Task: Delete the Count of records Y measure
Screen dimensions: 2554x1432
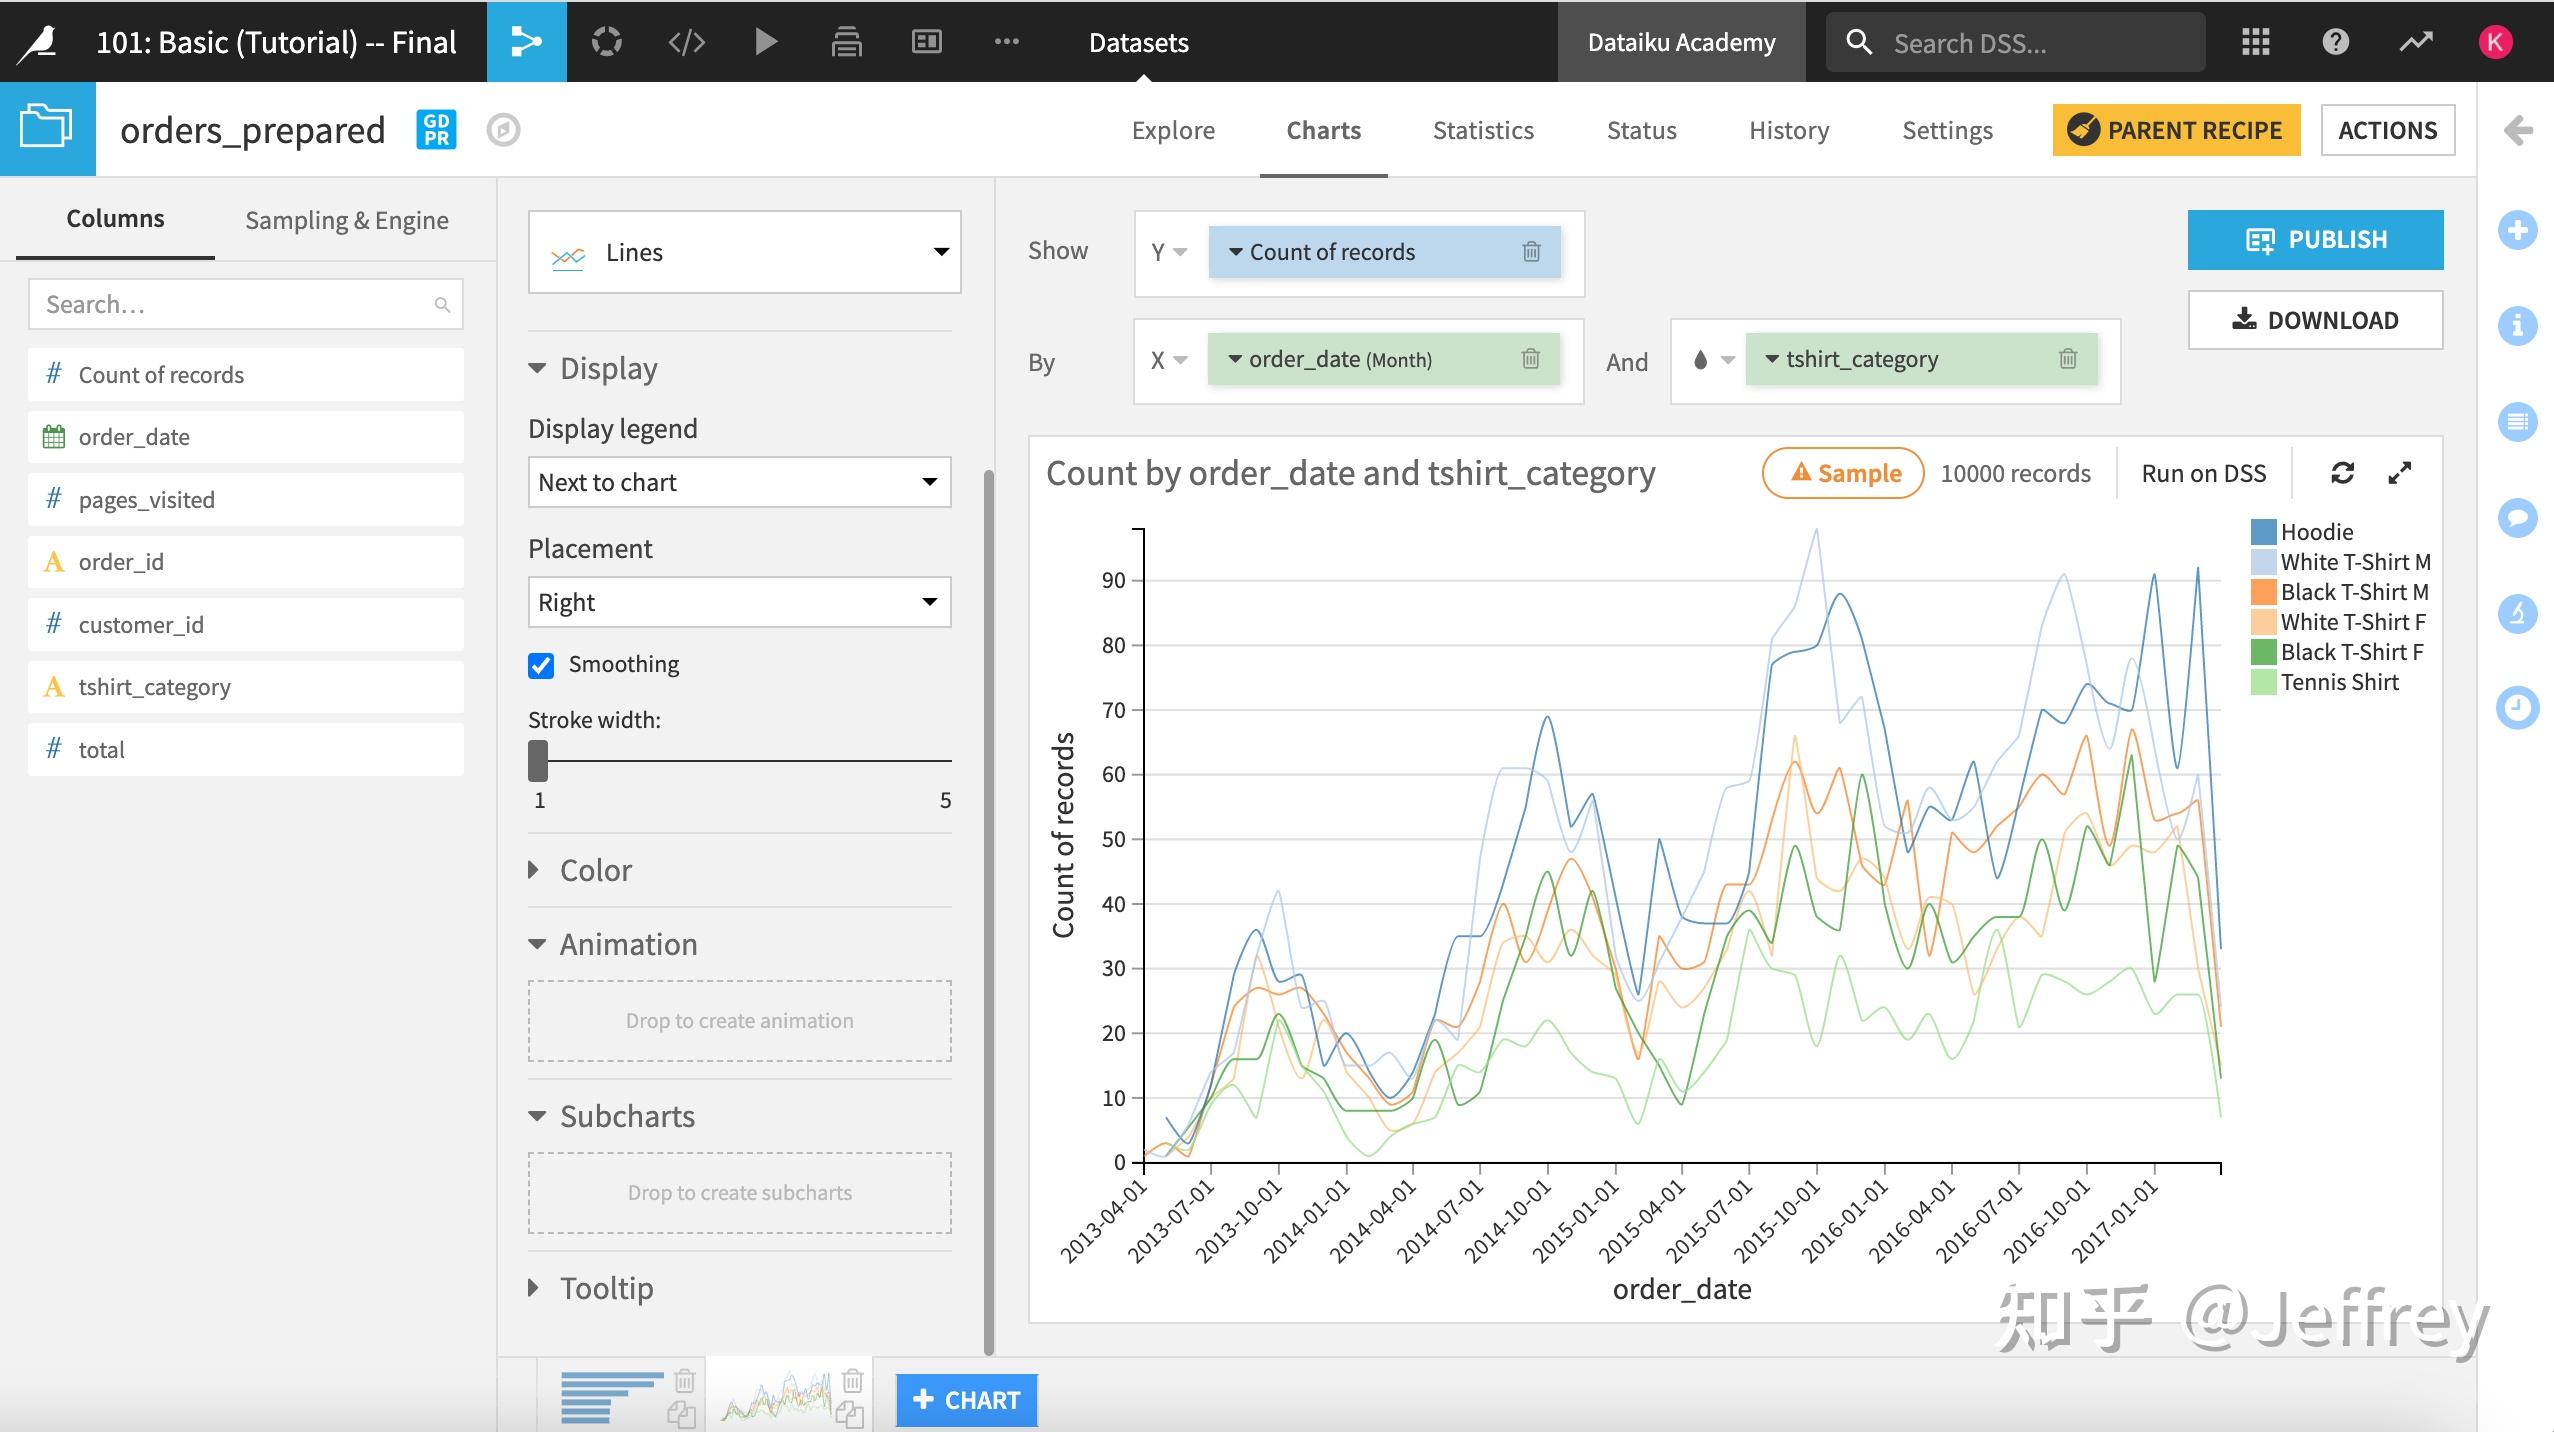Action: (1531, 252)
